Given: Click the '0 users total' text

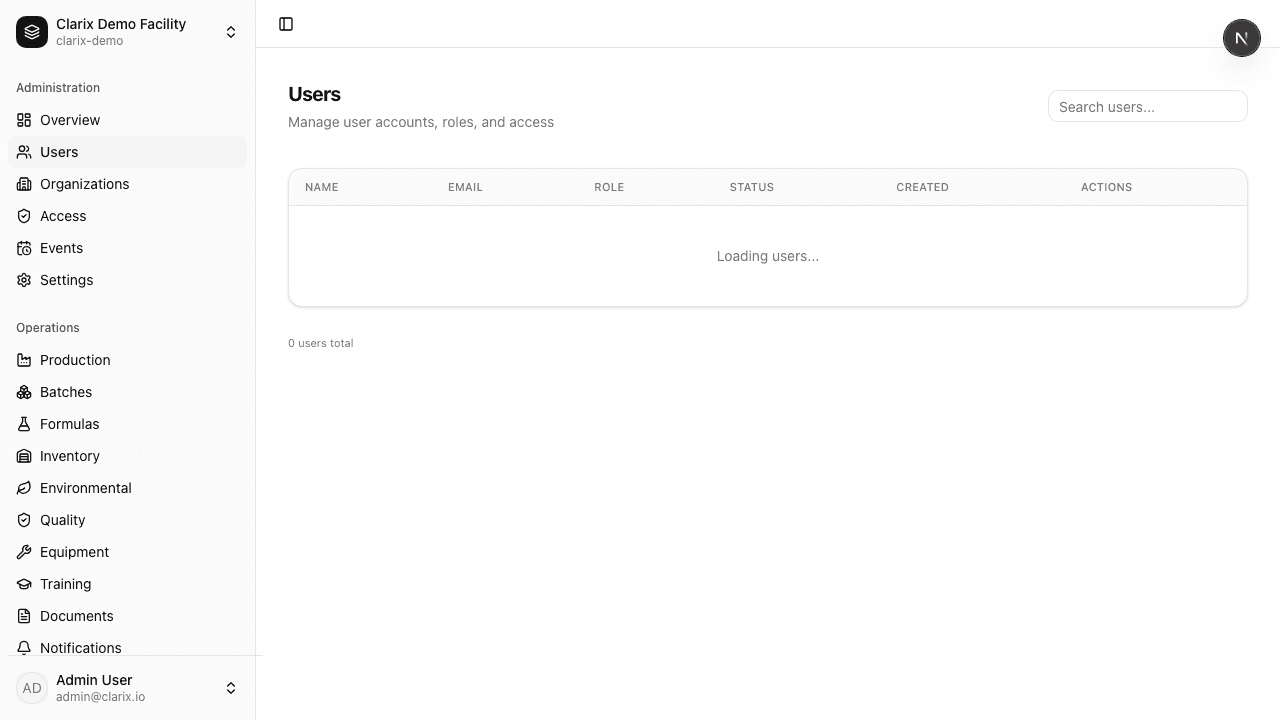Looking at the screenshot, I should point(321,343).
